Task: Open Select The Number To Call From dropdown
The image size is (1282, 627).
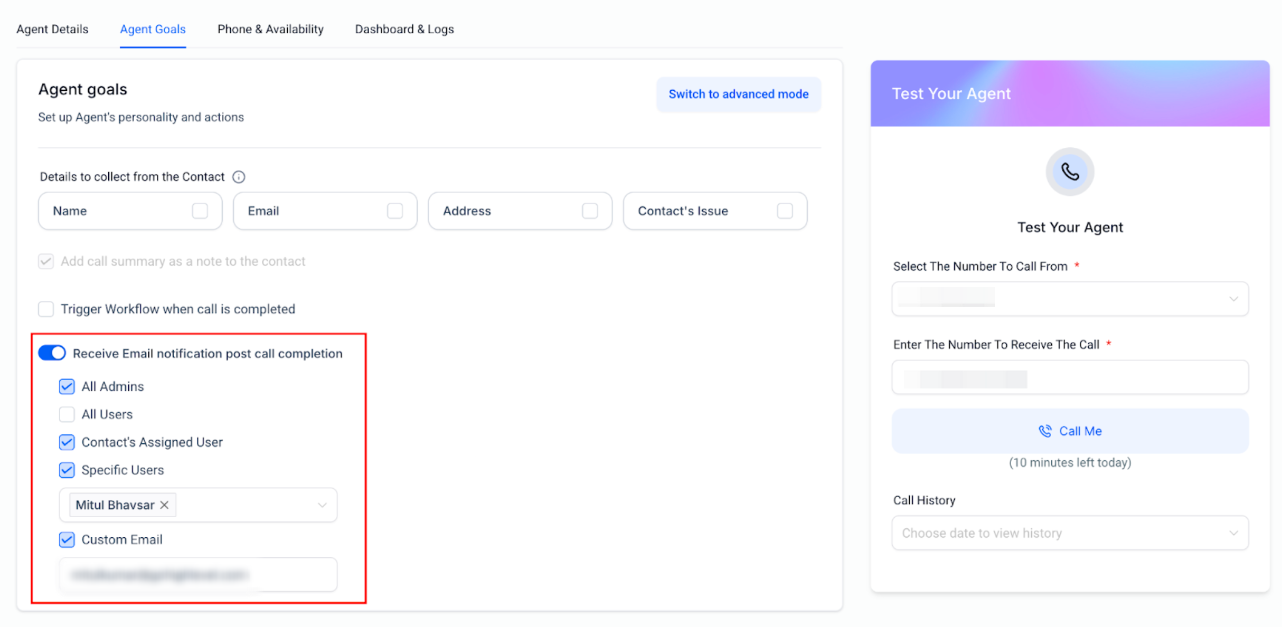Action: [x=1070, y=298]
